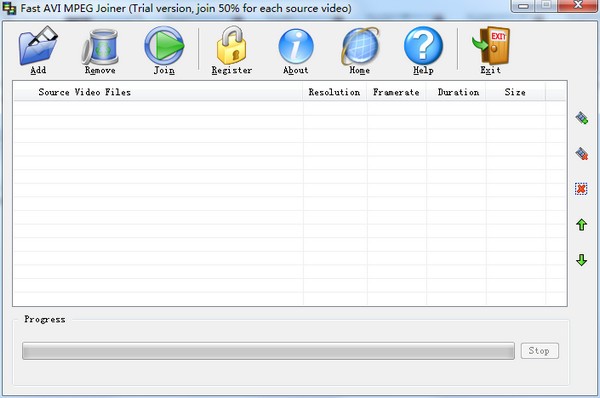Move selected file down with green arrow
Screen dimensions: 600x398
point(582,260)
